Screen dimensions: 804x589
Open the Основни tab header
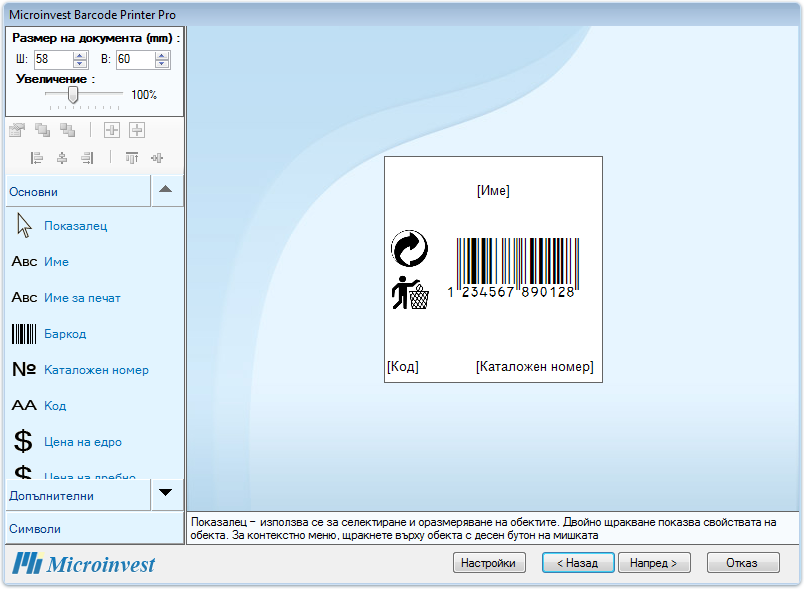point(78,191)
